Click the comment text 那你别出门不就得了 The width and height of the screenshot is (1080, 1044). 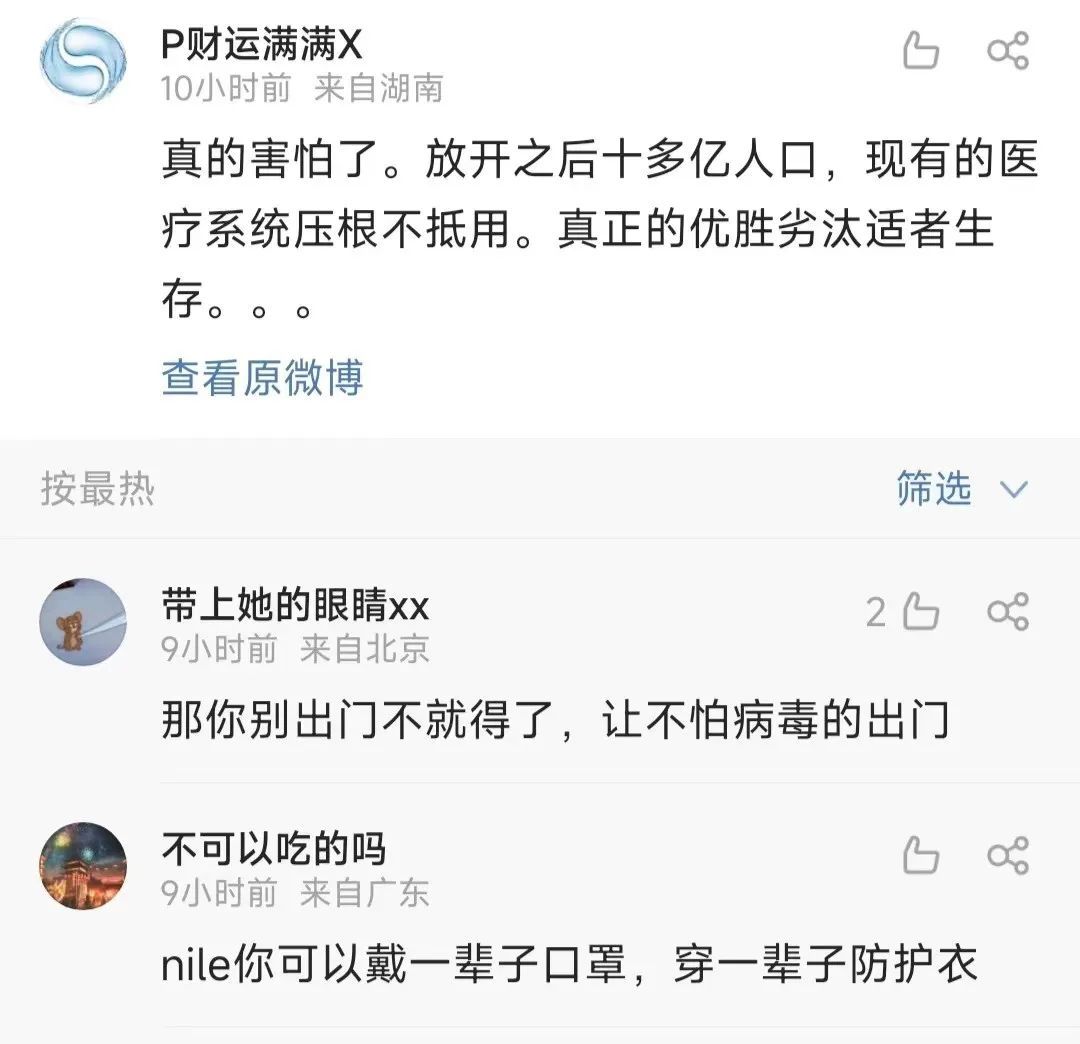[x=554, y=720]
